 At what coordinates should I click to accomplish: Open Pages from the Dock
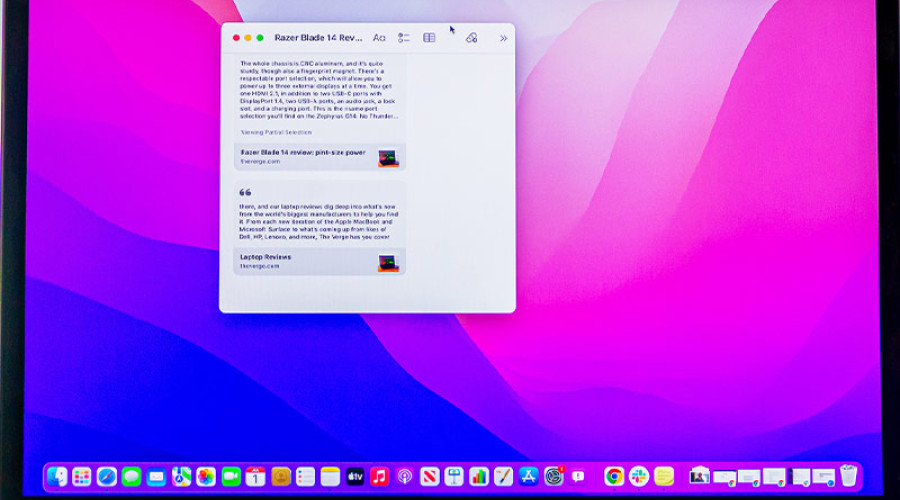pos(503,476)
